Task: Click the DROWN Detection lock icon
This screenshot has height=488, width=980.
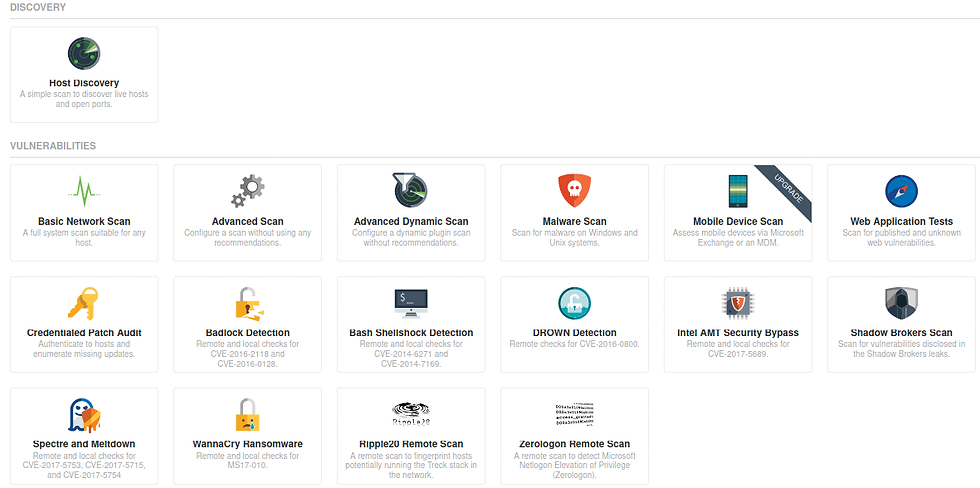Action: [x=574, y=303]
